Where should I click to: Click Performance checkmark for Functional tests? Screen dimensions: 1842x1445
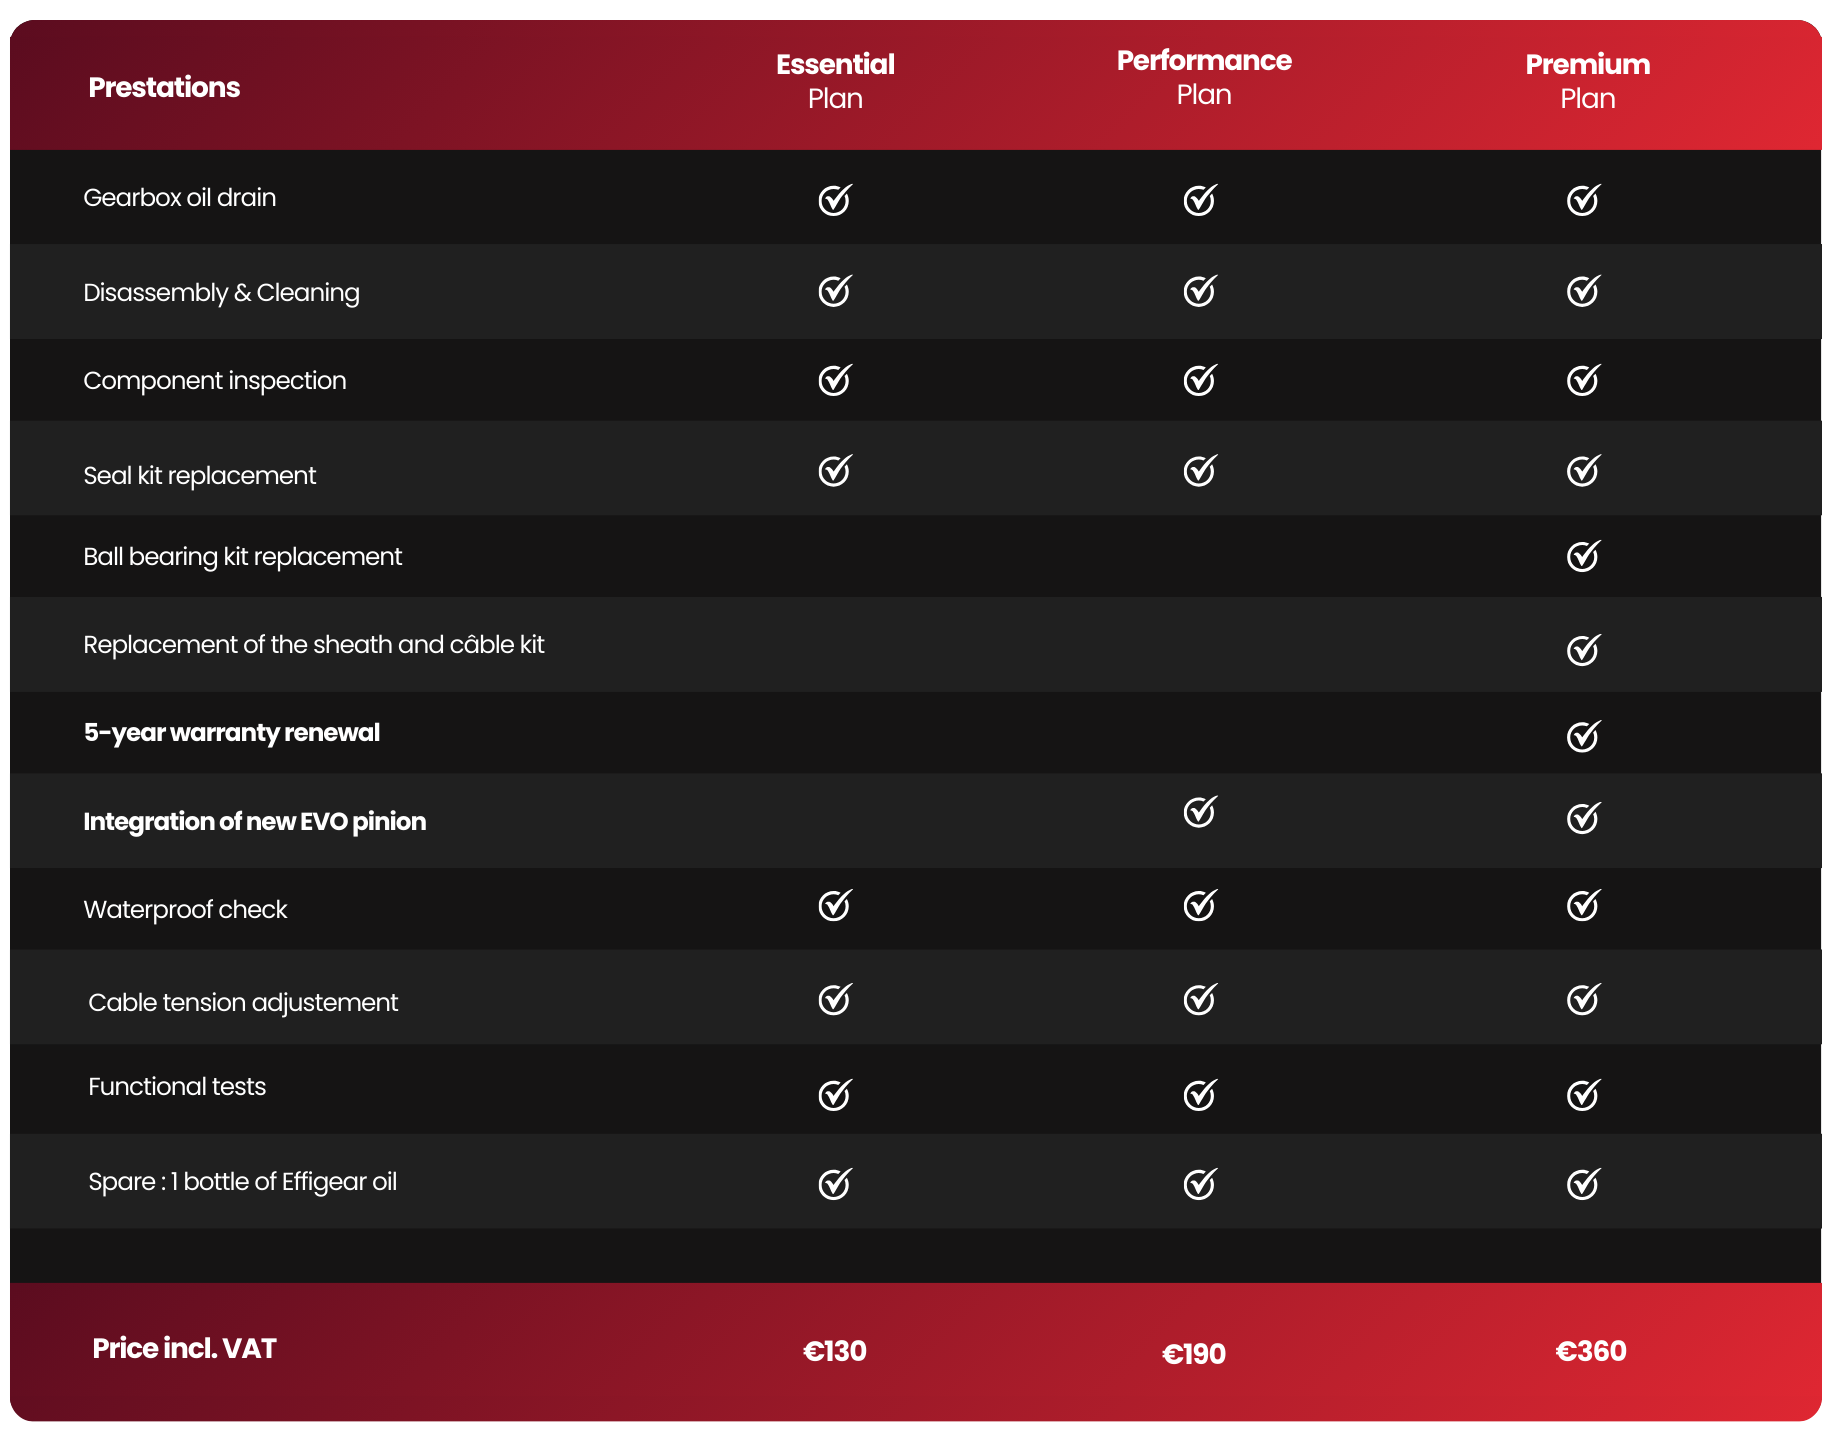1199,1095
